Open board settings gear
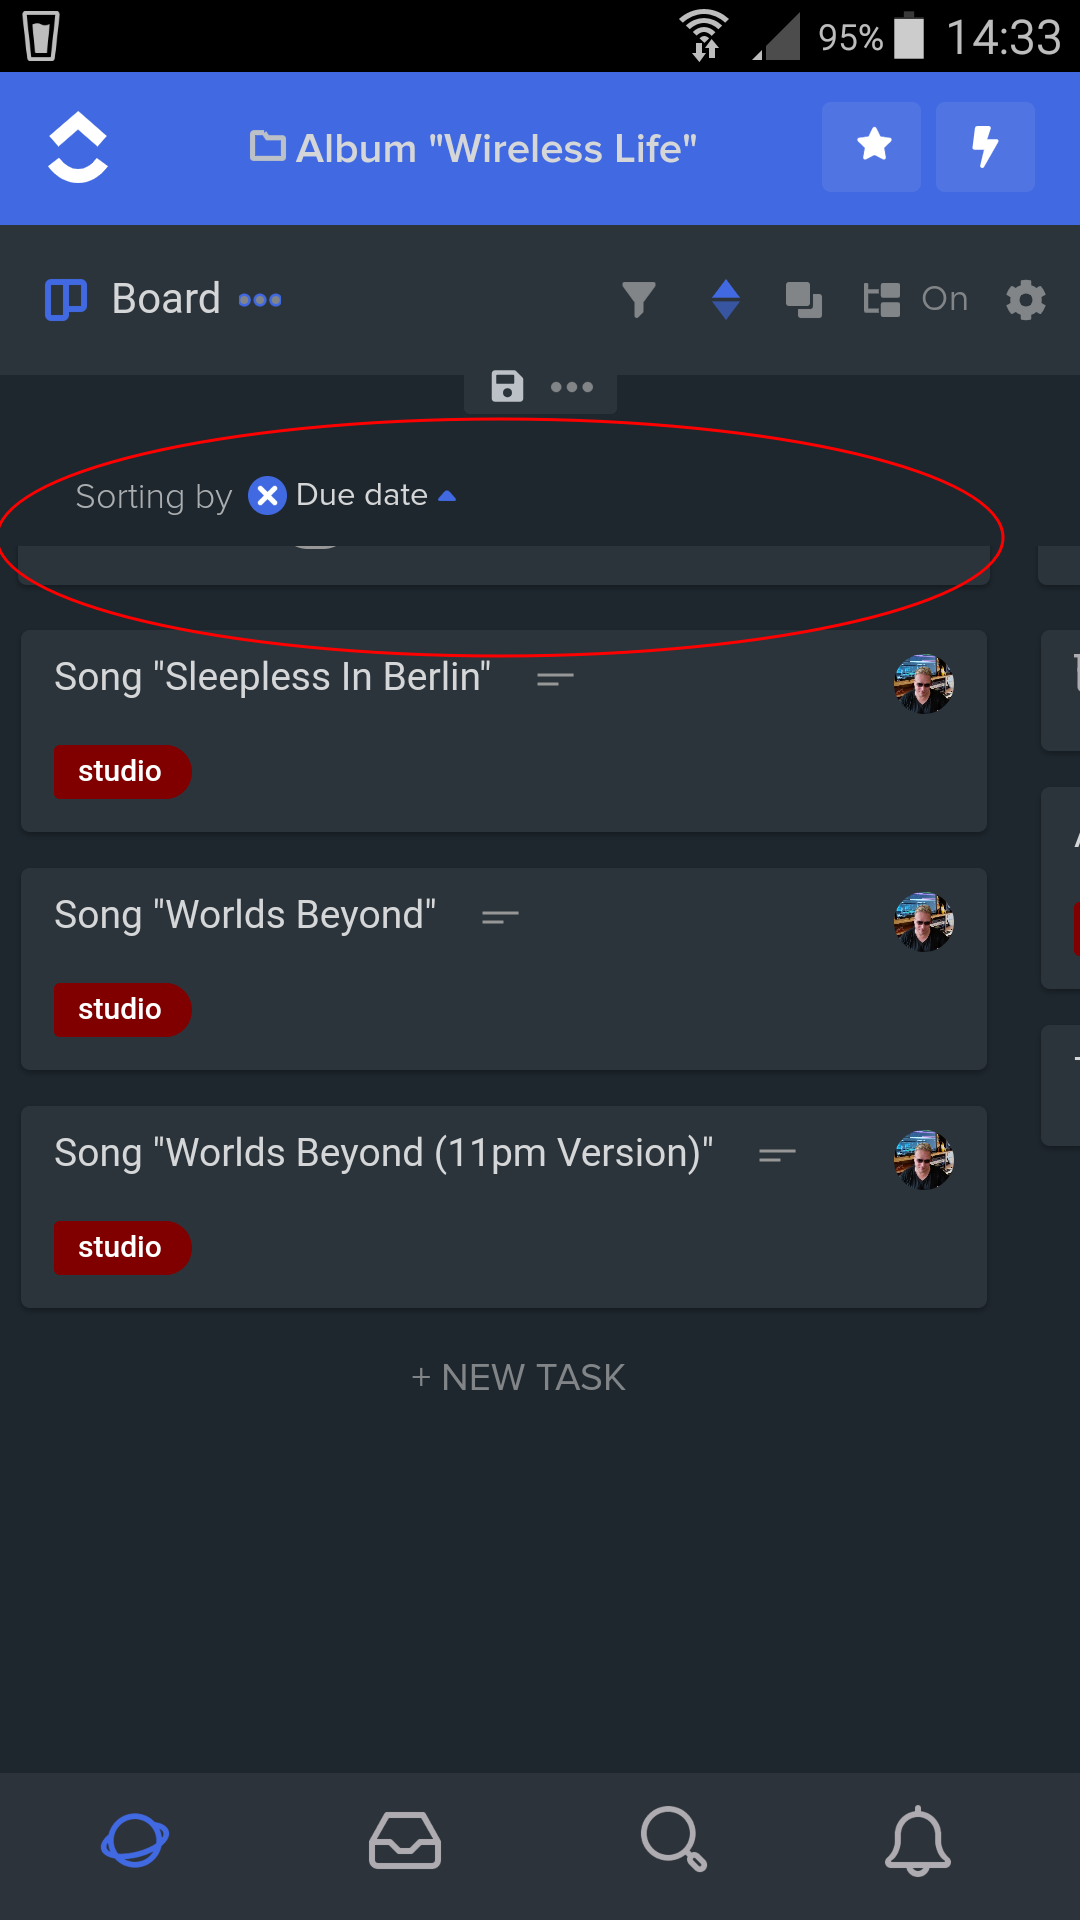This screenshot has height=1920, width=1080. 1026,299
